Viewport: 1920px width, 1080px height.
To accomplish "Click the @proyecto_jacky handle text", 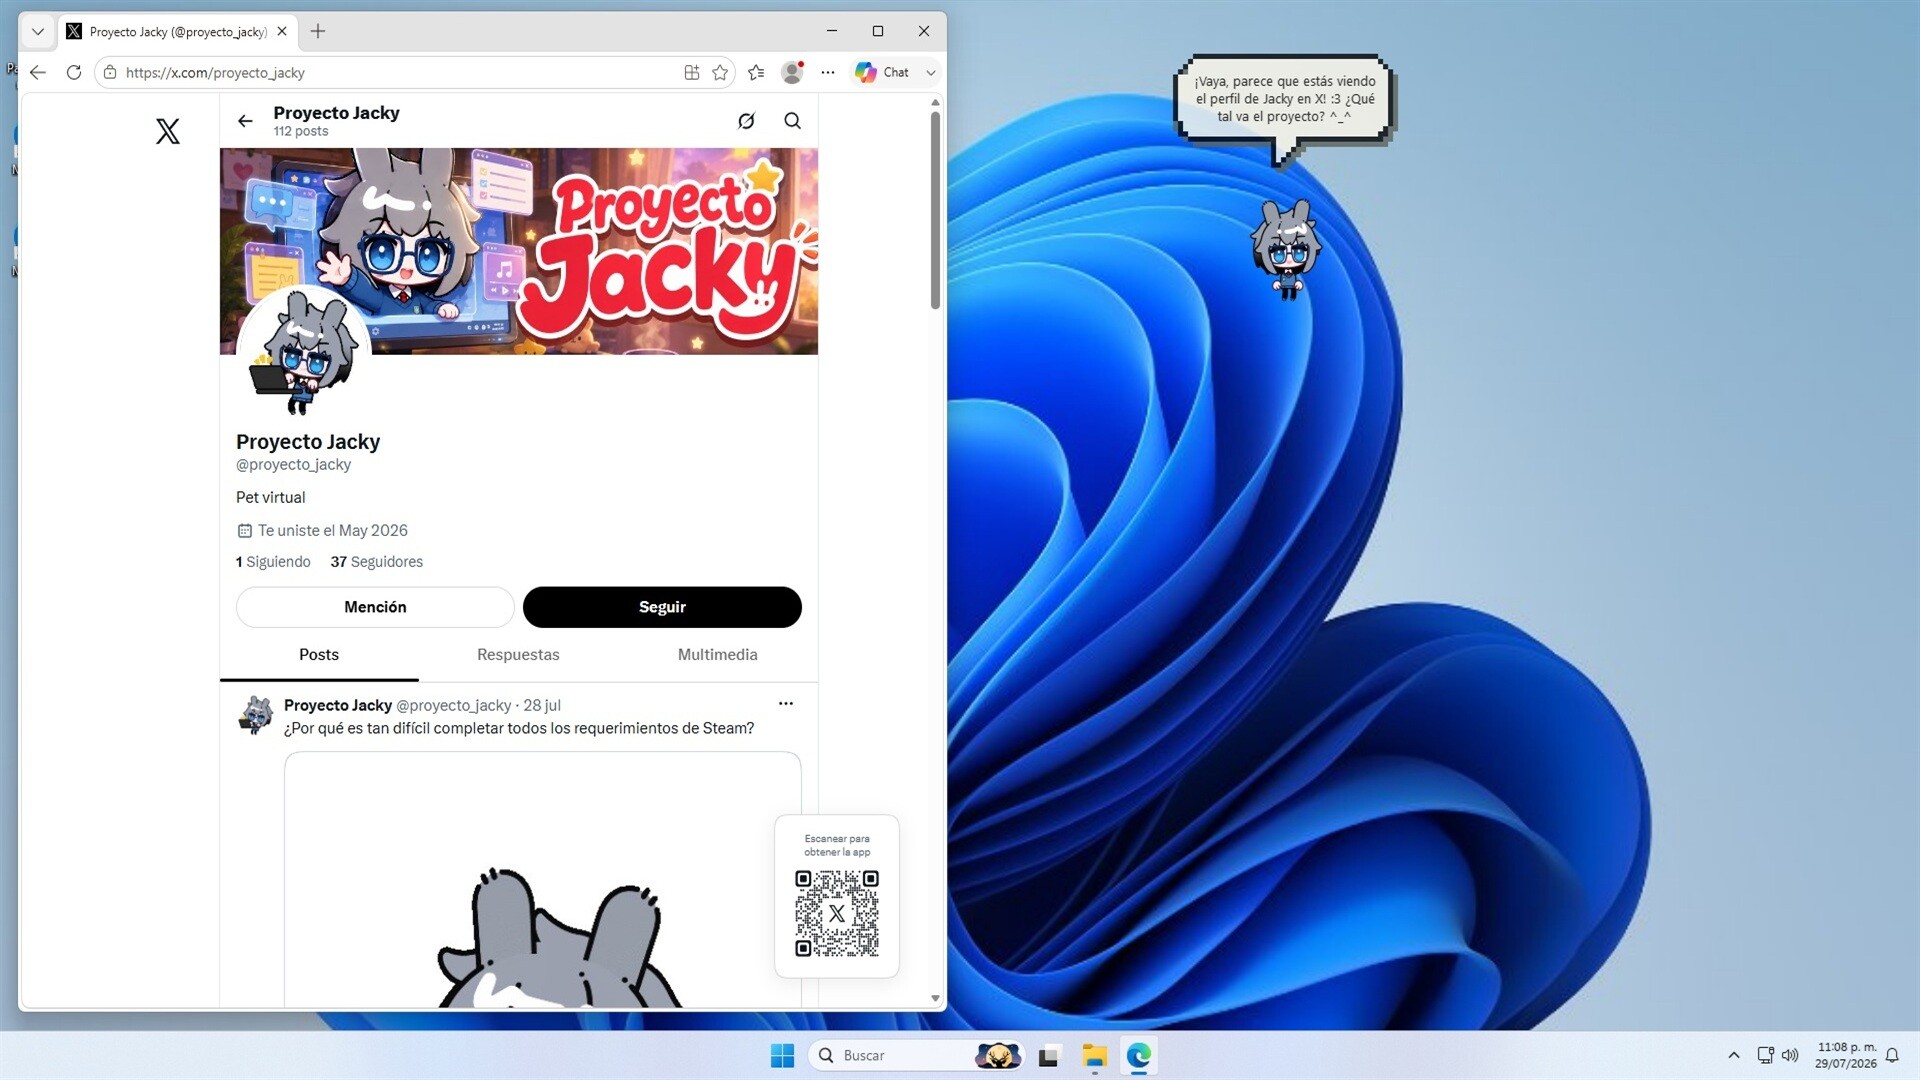I will (x=293, y=465).
